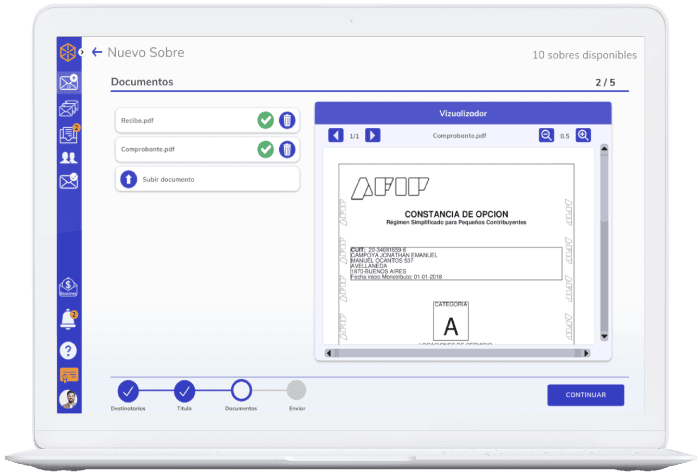Go to next page in viewer

[372, 135]
